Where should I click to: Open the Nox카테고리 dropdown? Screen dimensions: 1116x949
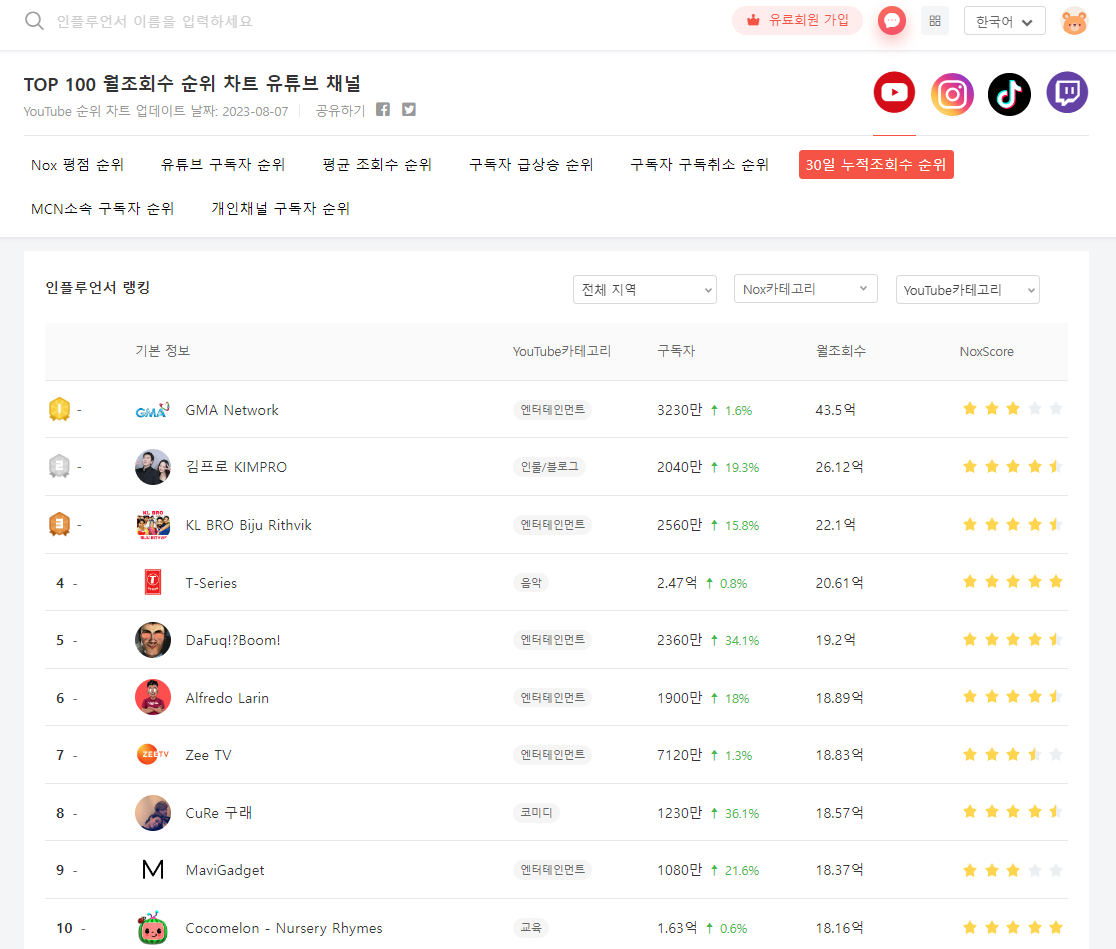tap(805, 288)
